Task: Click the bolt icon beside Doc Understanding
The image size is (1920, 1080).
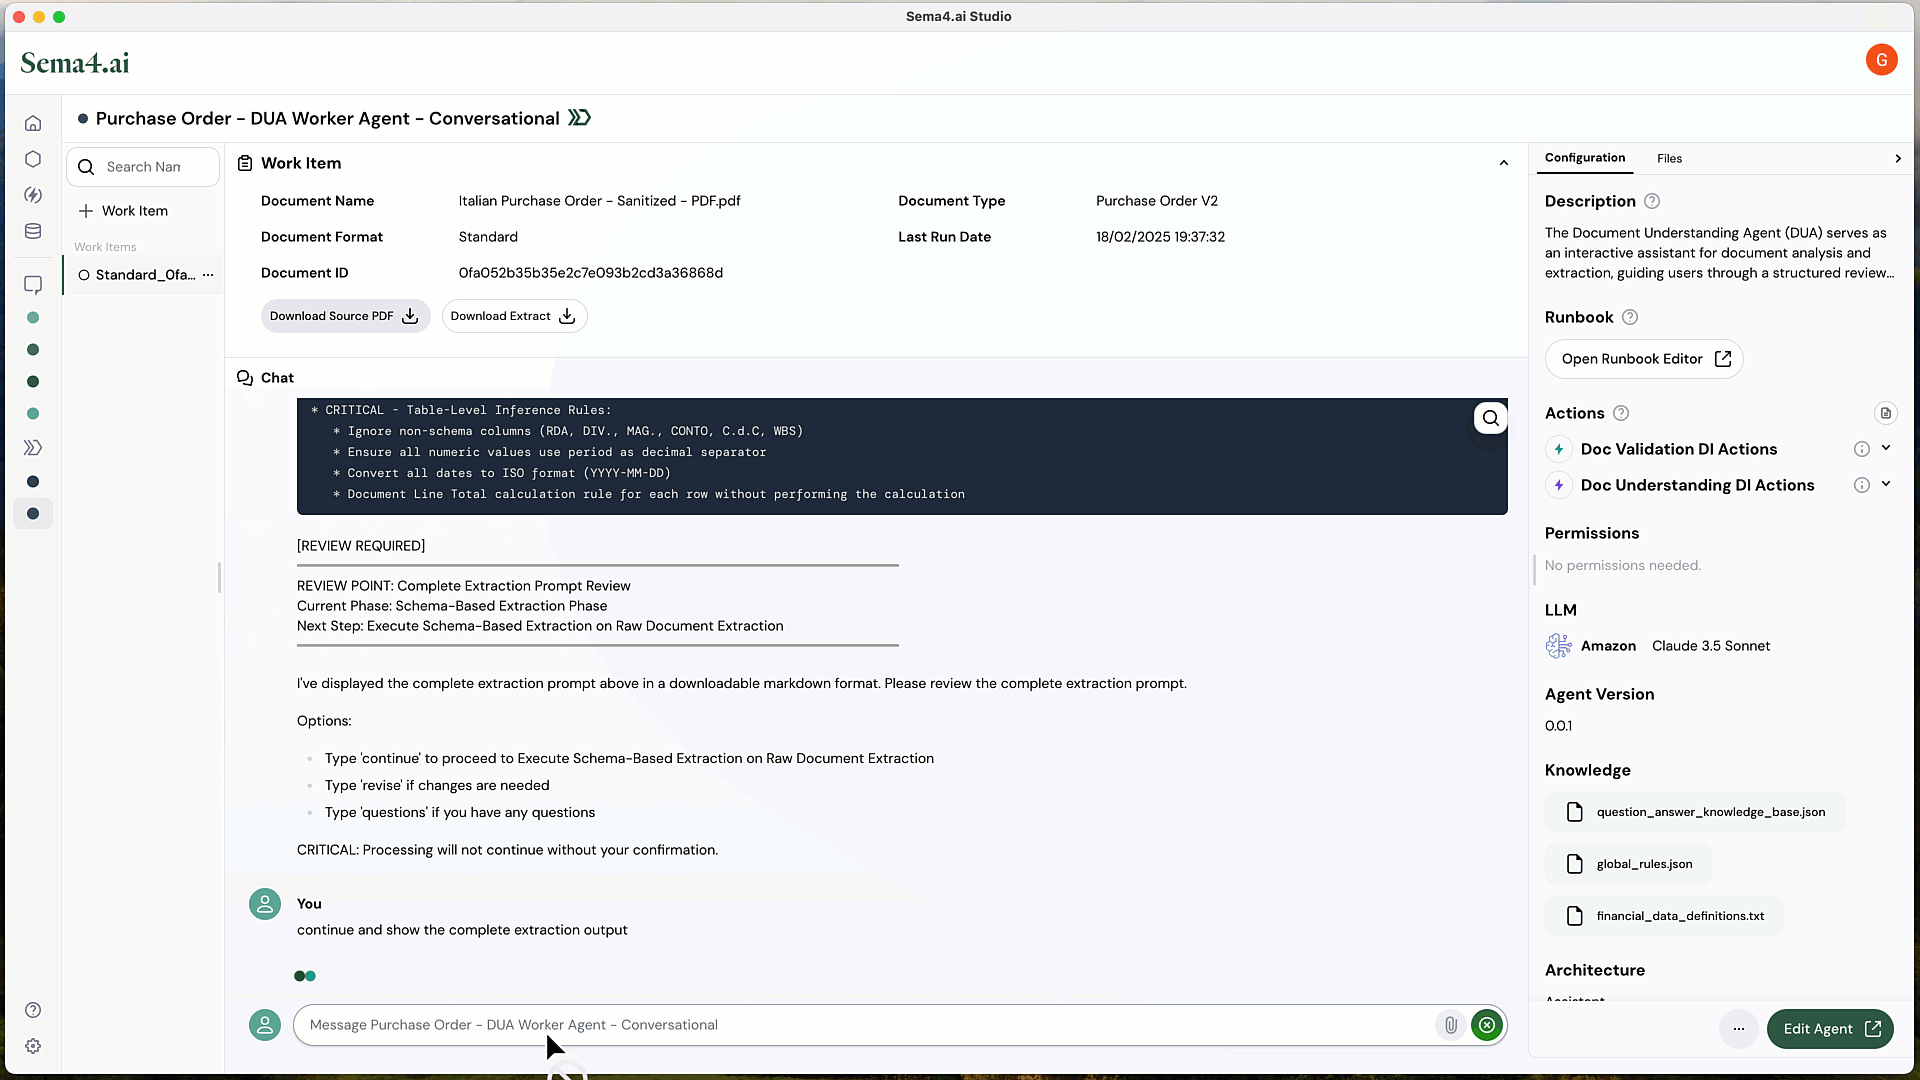Action: coord(1559,485)
